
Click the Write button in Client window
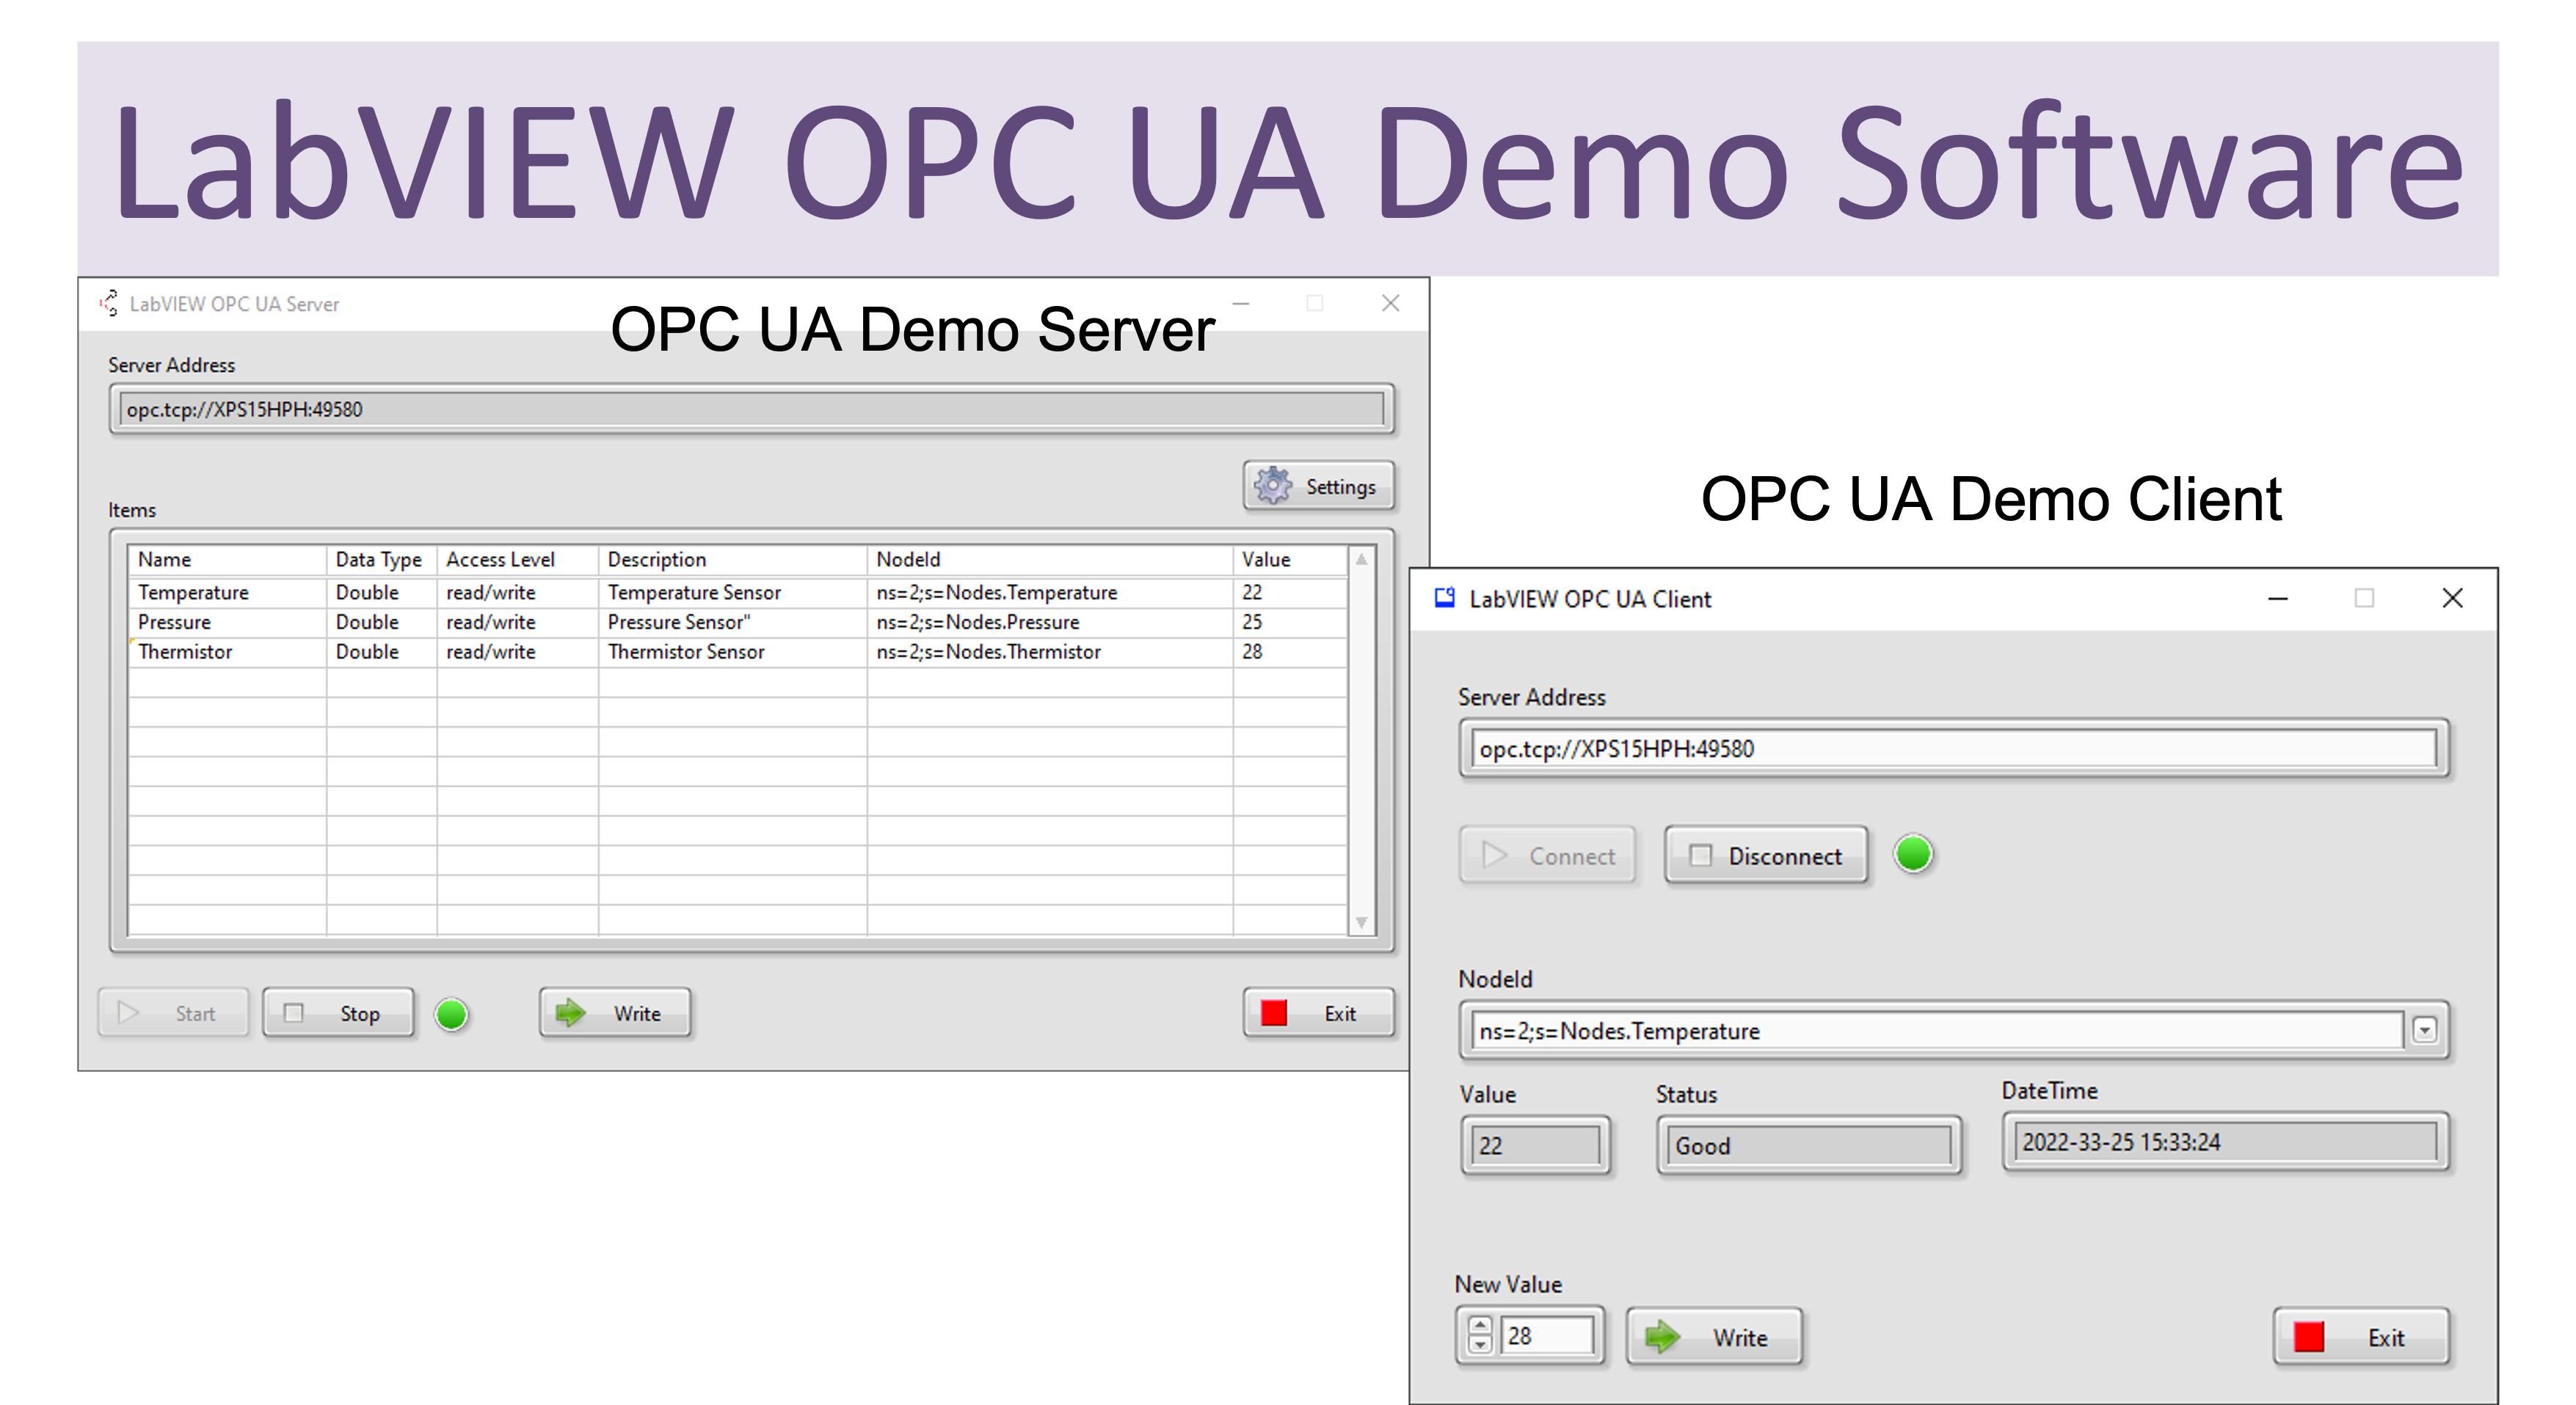coord(1715,1336)
